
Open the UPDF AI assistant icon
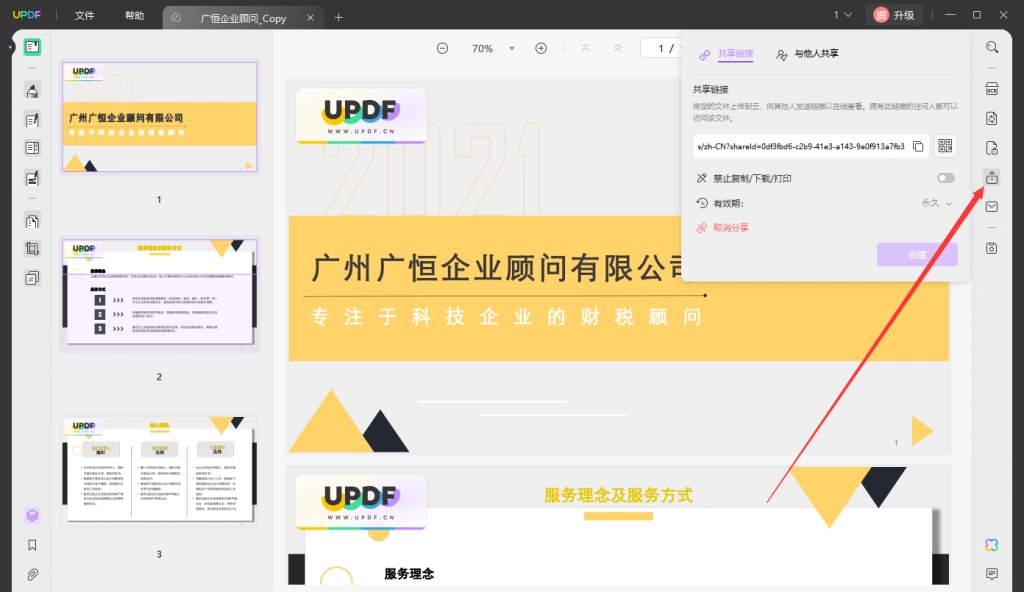(992, 545)
